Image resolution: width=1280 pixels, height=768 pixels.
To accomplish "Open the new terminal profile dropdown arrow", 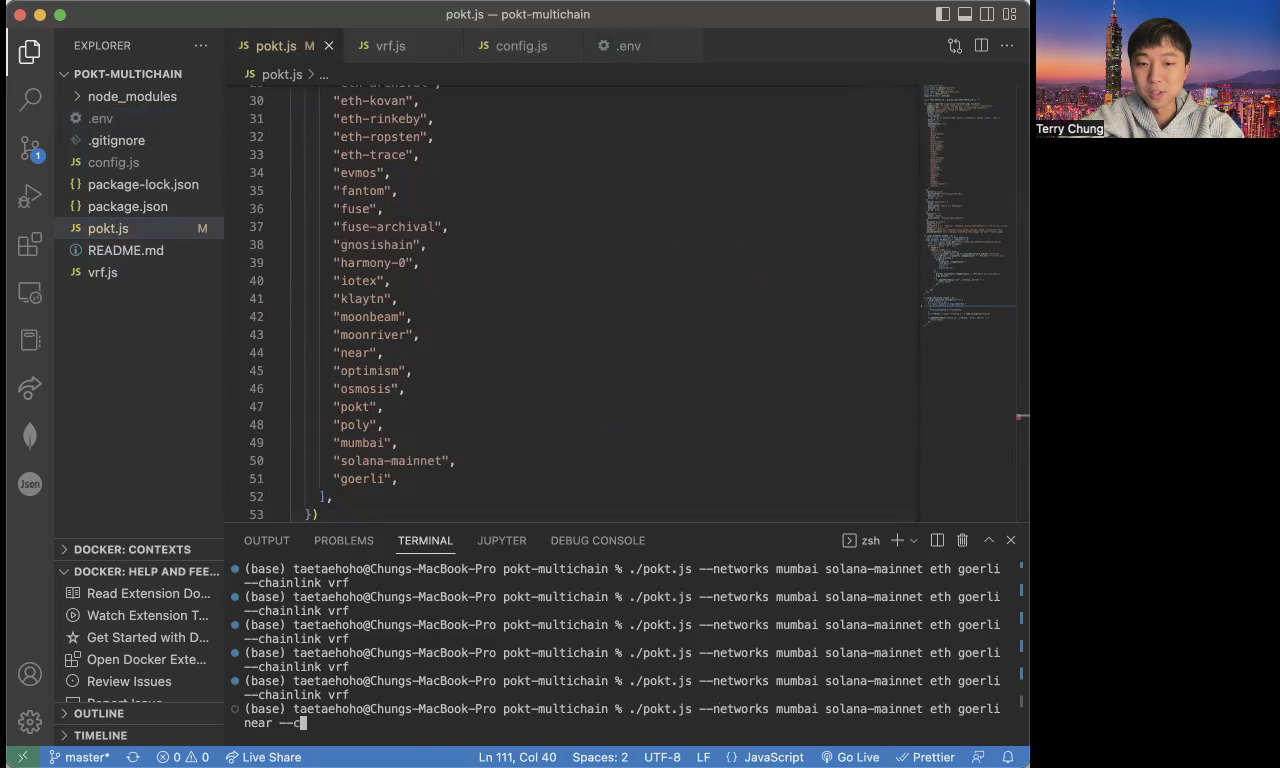I will (913, 540).
